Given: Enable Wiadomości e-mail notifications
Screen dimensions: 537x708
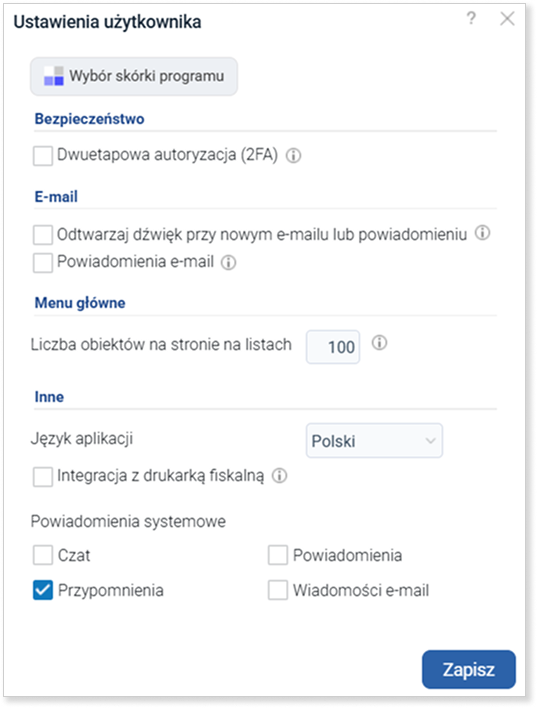Looking at the screenshot, I should (278, 590).
